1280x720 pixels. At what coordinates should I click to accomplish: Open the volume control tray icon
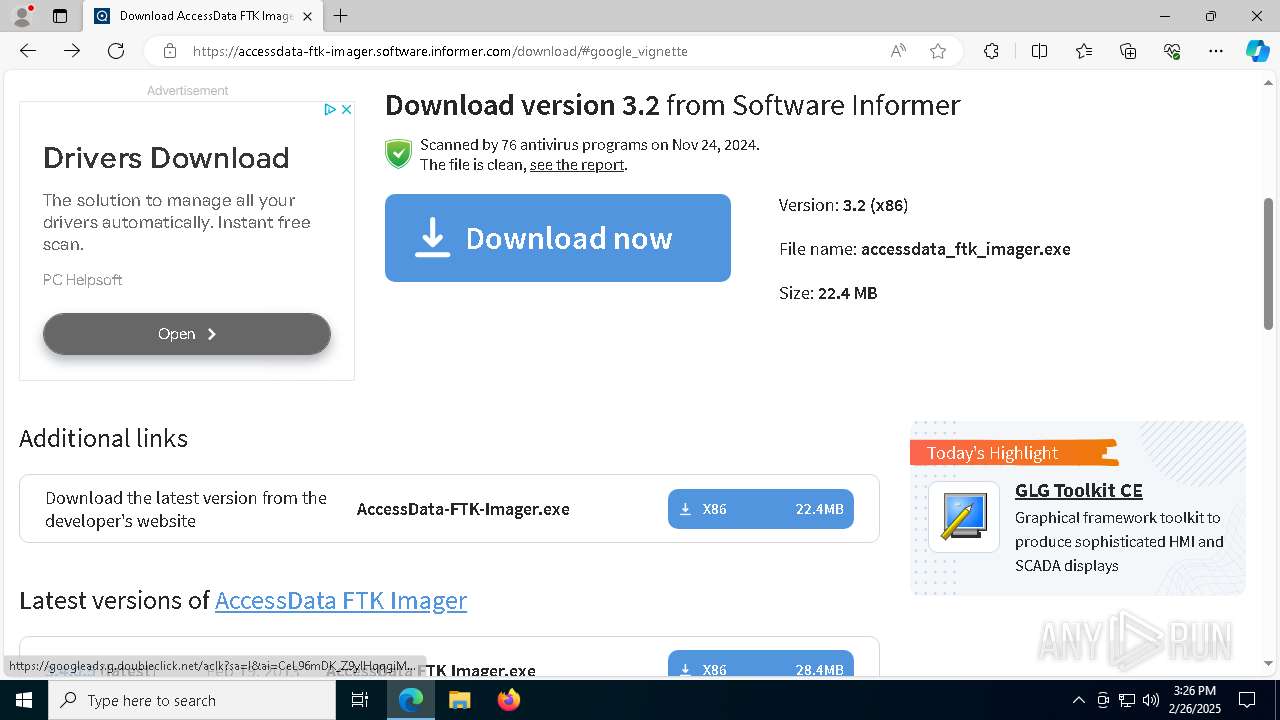tap(1151, 700)
